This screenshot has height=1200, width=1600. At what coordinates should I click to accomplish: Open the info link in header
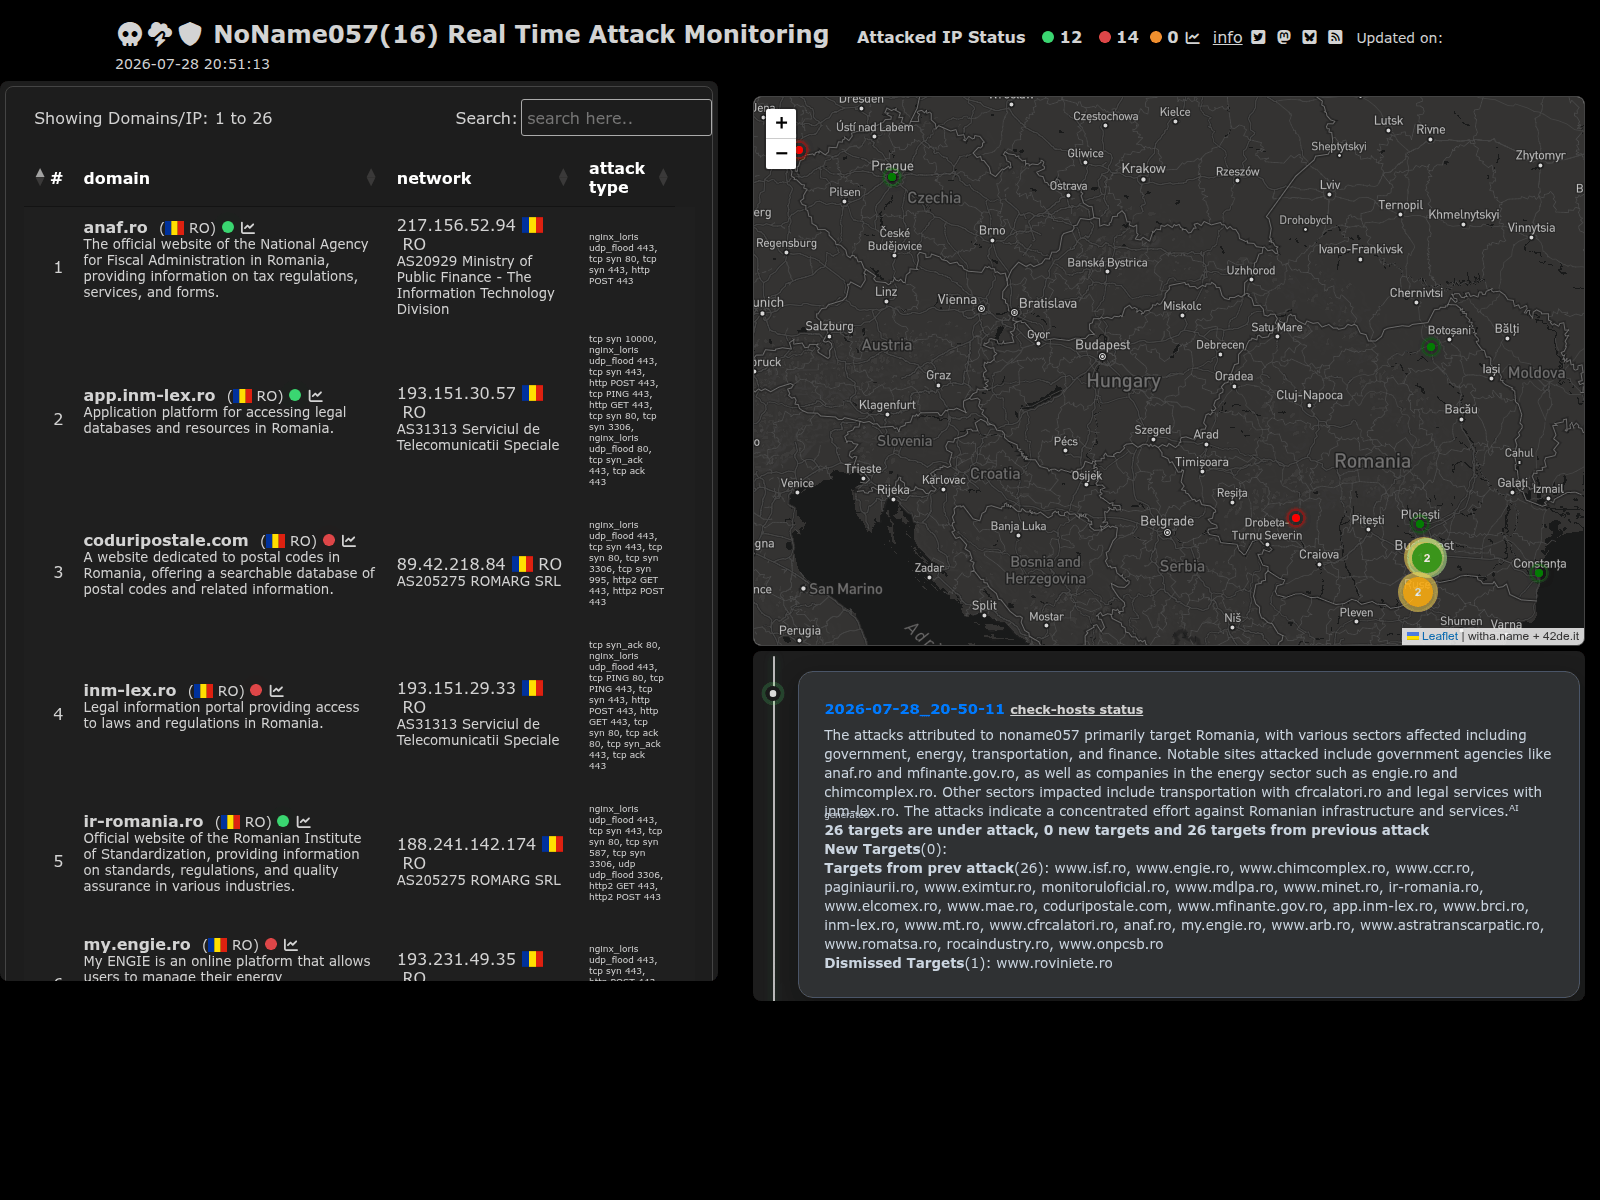click(1227, 37)
